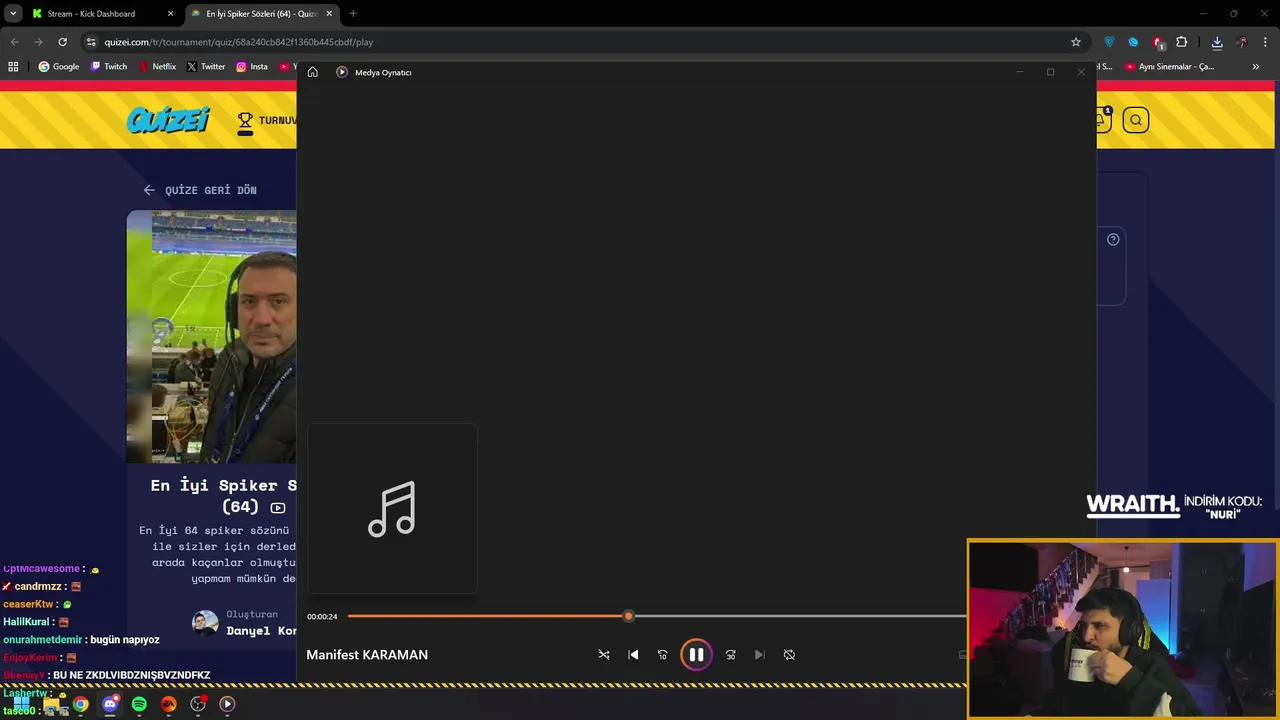1280x720 pixels.
Task: Open the blue globe extension icon
Action: (x=1133, y=42)
